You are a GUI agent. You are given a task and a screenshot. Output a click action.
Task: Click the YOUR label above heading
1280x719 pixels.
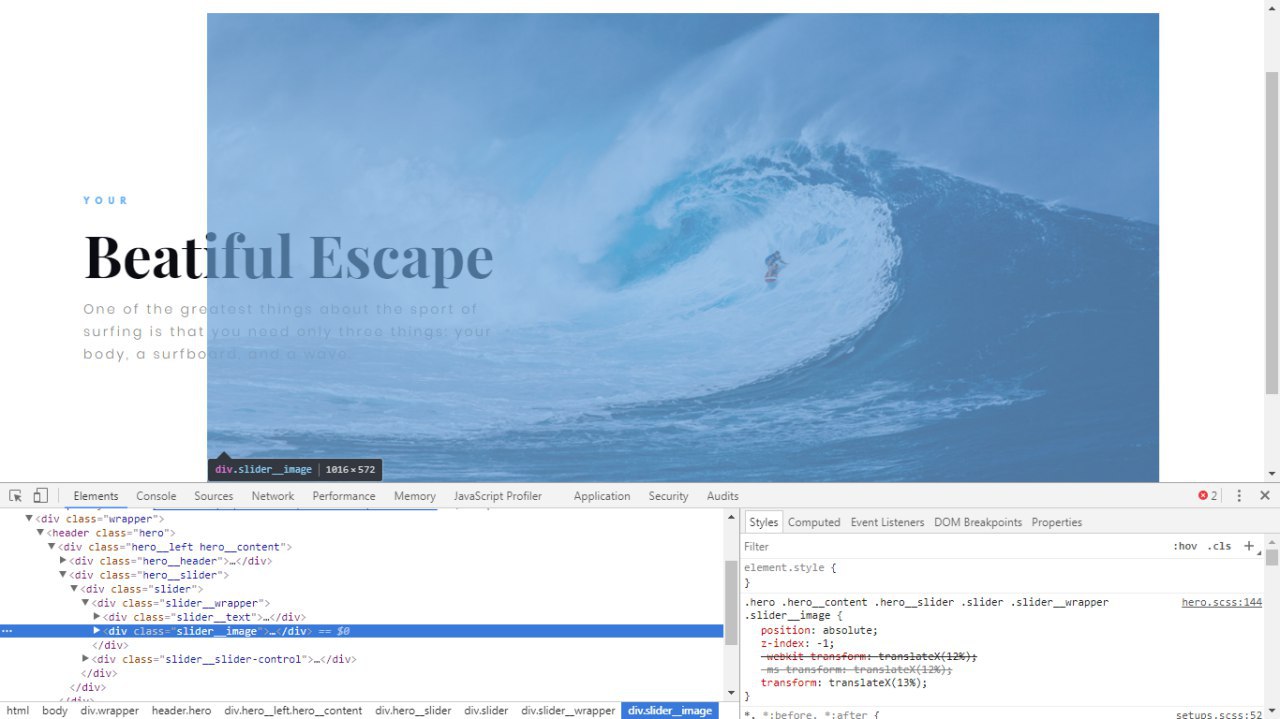click(x=106, y=200)
